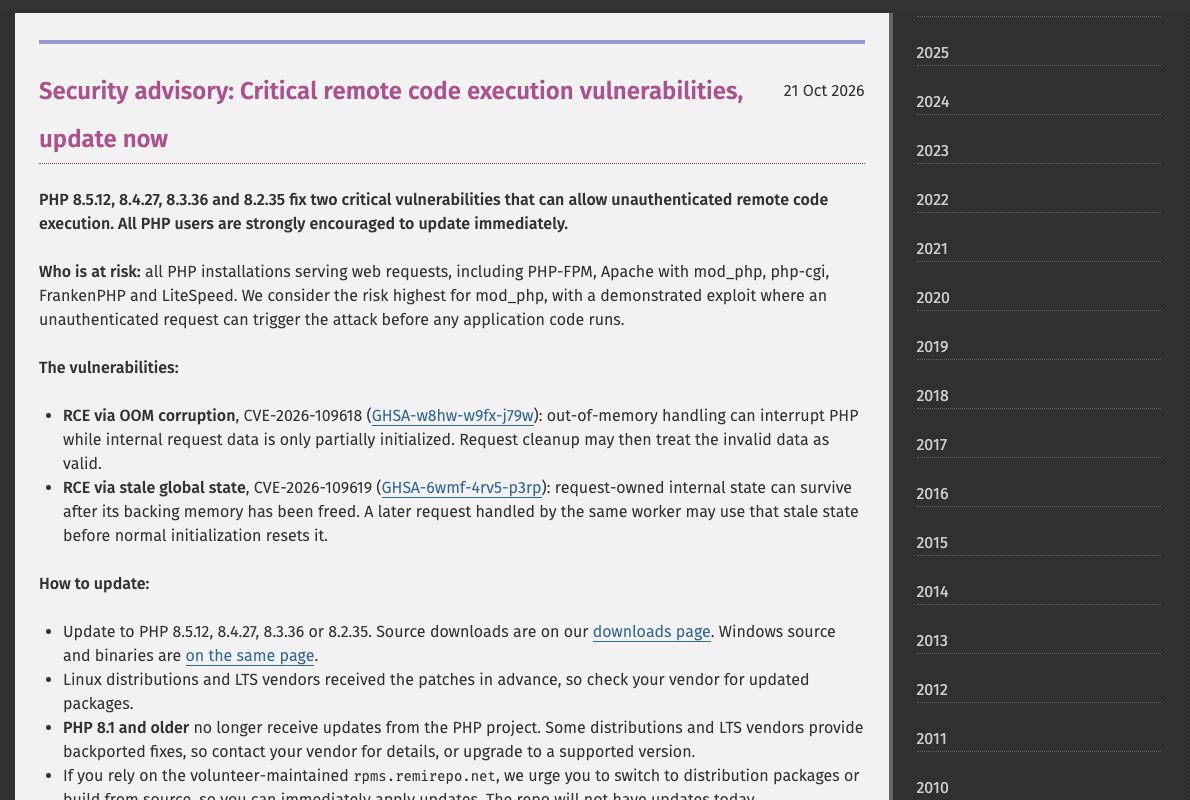
Task: Go to the 2011 archive year
Action: pos(931,739)
